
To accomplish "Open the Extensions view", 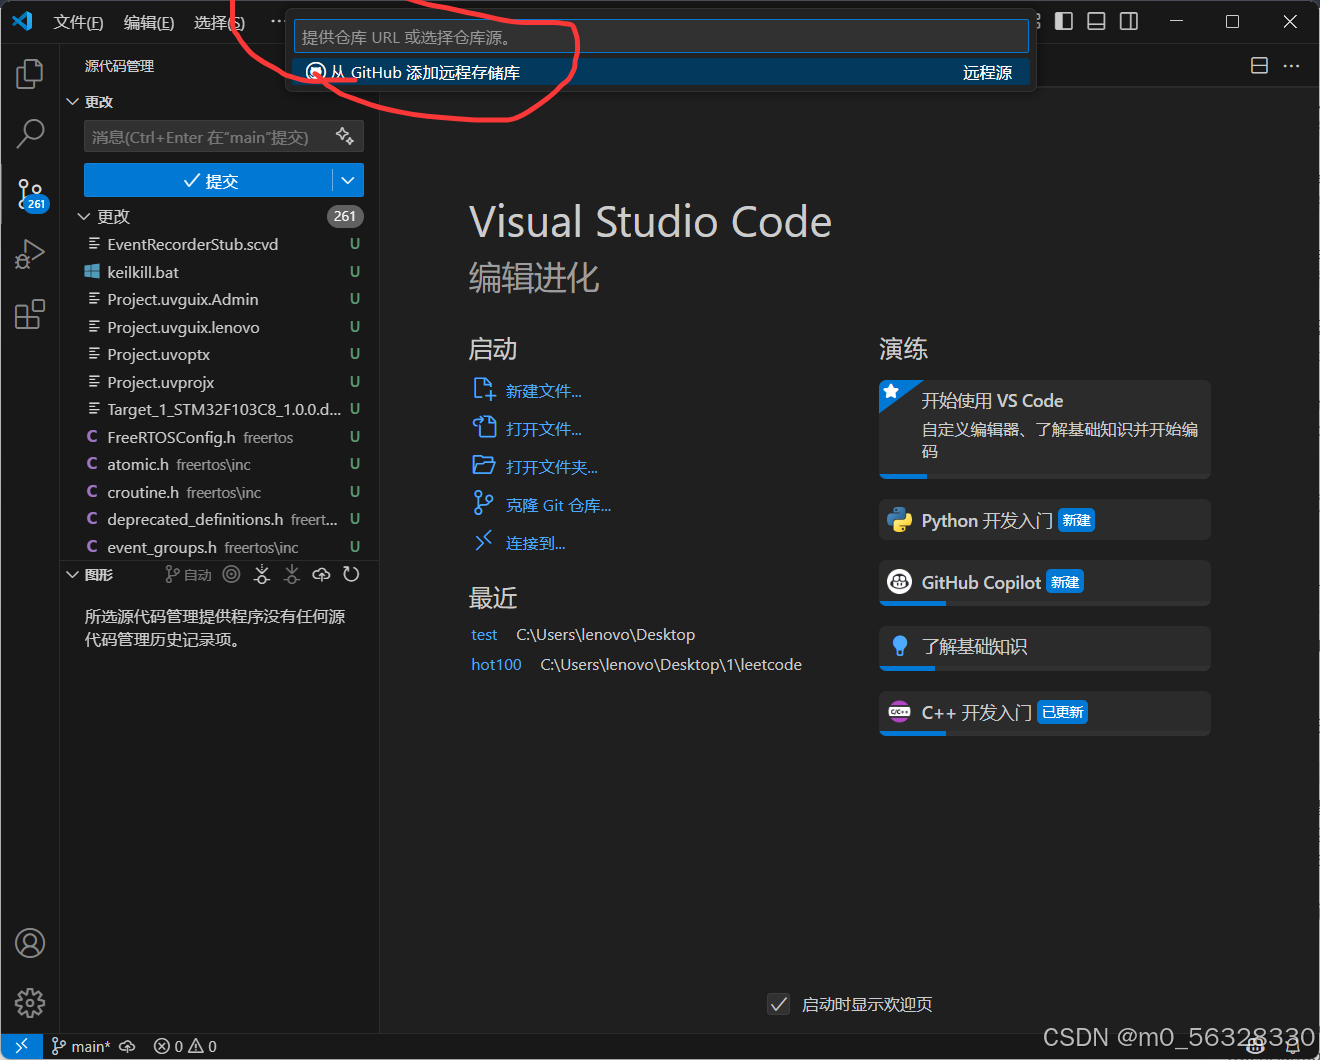I will 30,314.
